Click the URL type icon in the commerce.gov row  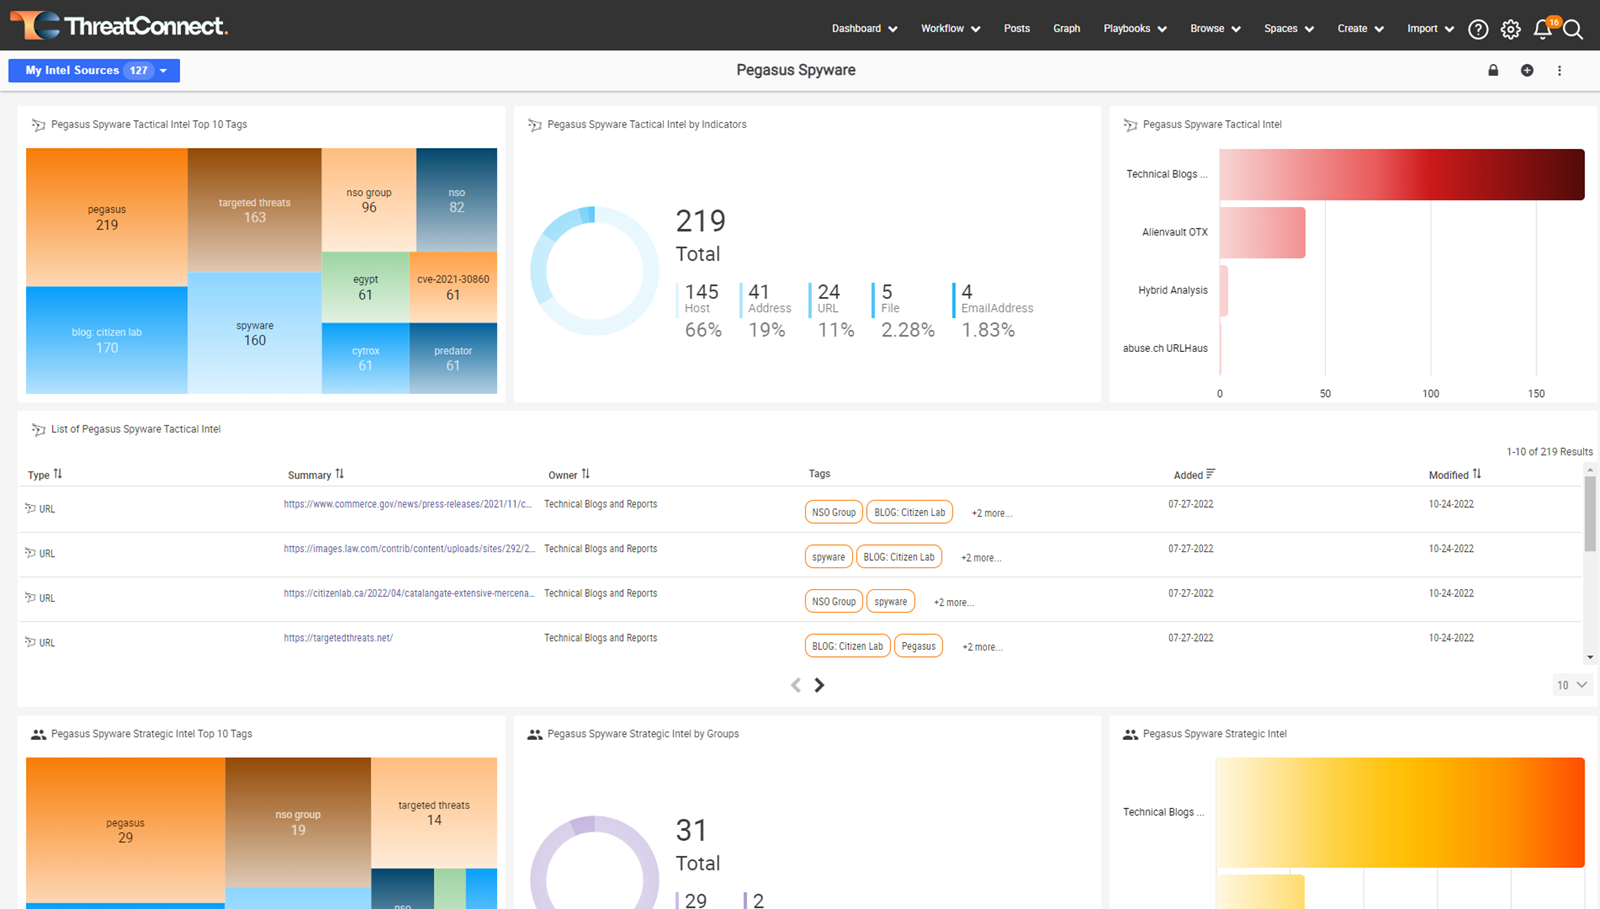click(31, 508)
